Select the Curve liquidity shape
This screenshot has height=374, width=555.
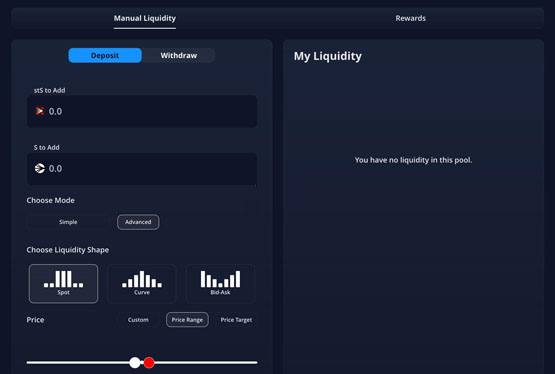coord(142,283)
